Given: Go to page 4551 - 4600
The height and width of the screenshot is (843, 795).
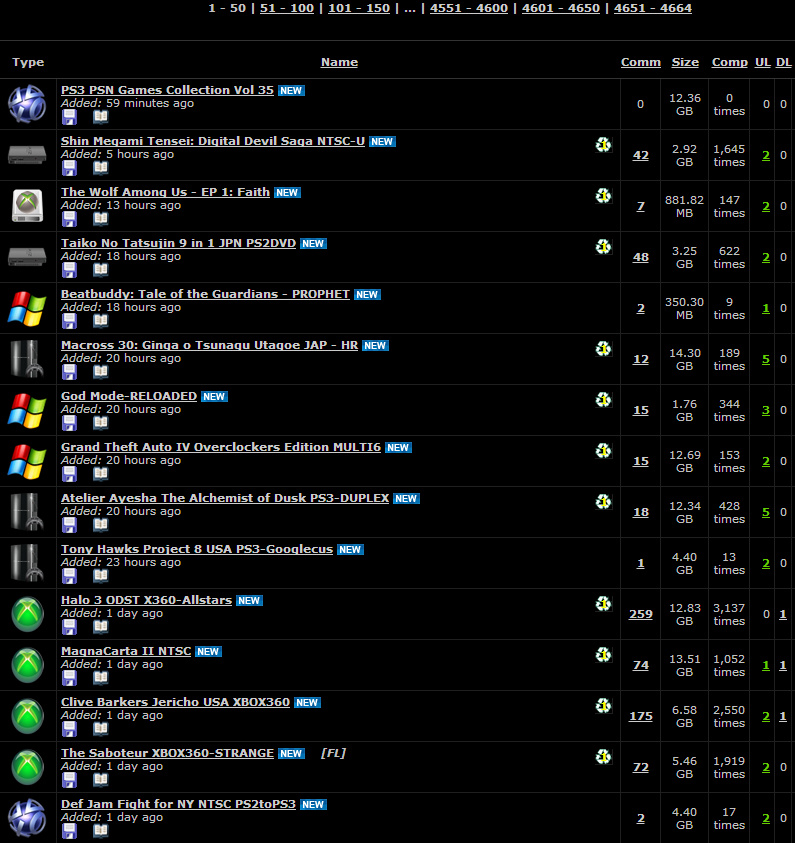Looking at the screenshot, I should pyautogui.click(x=469, y=8).
